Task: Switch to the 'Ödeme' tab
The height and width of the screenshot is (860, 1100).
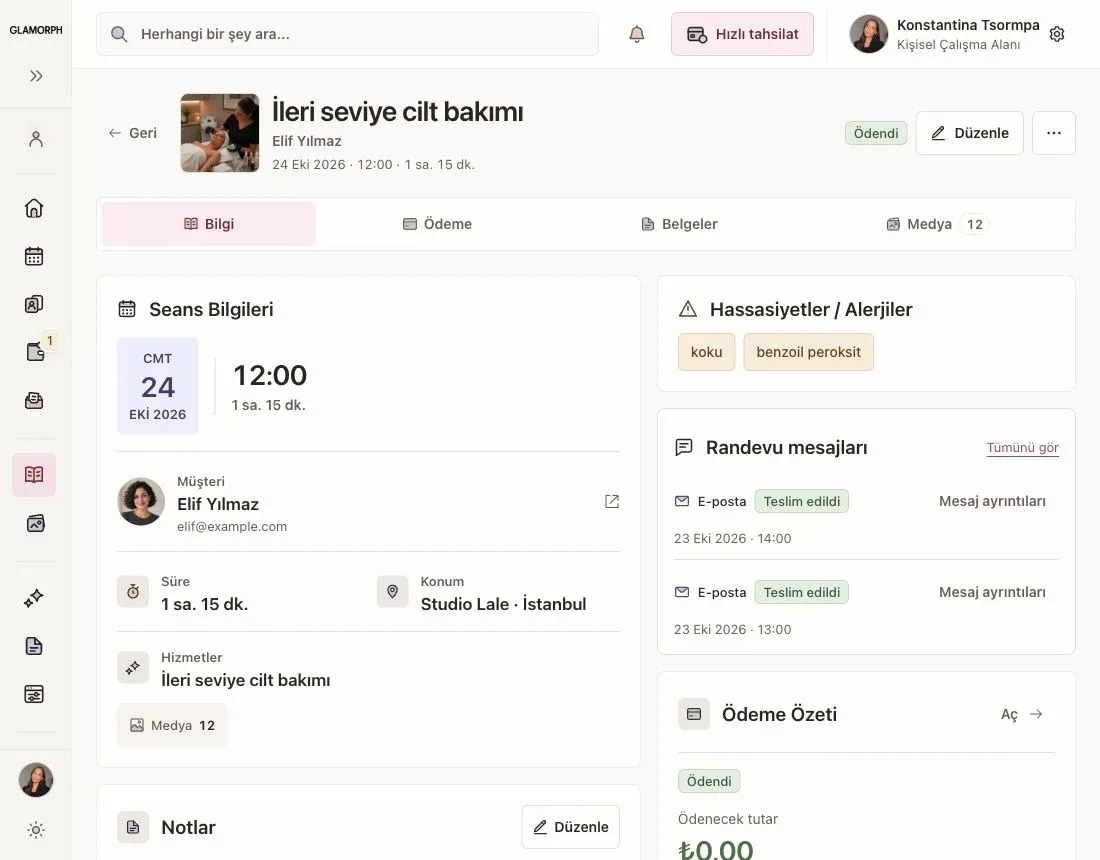Action: click(x=437, y=224)
